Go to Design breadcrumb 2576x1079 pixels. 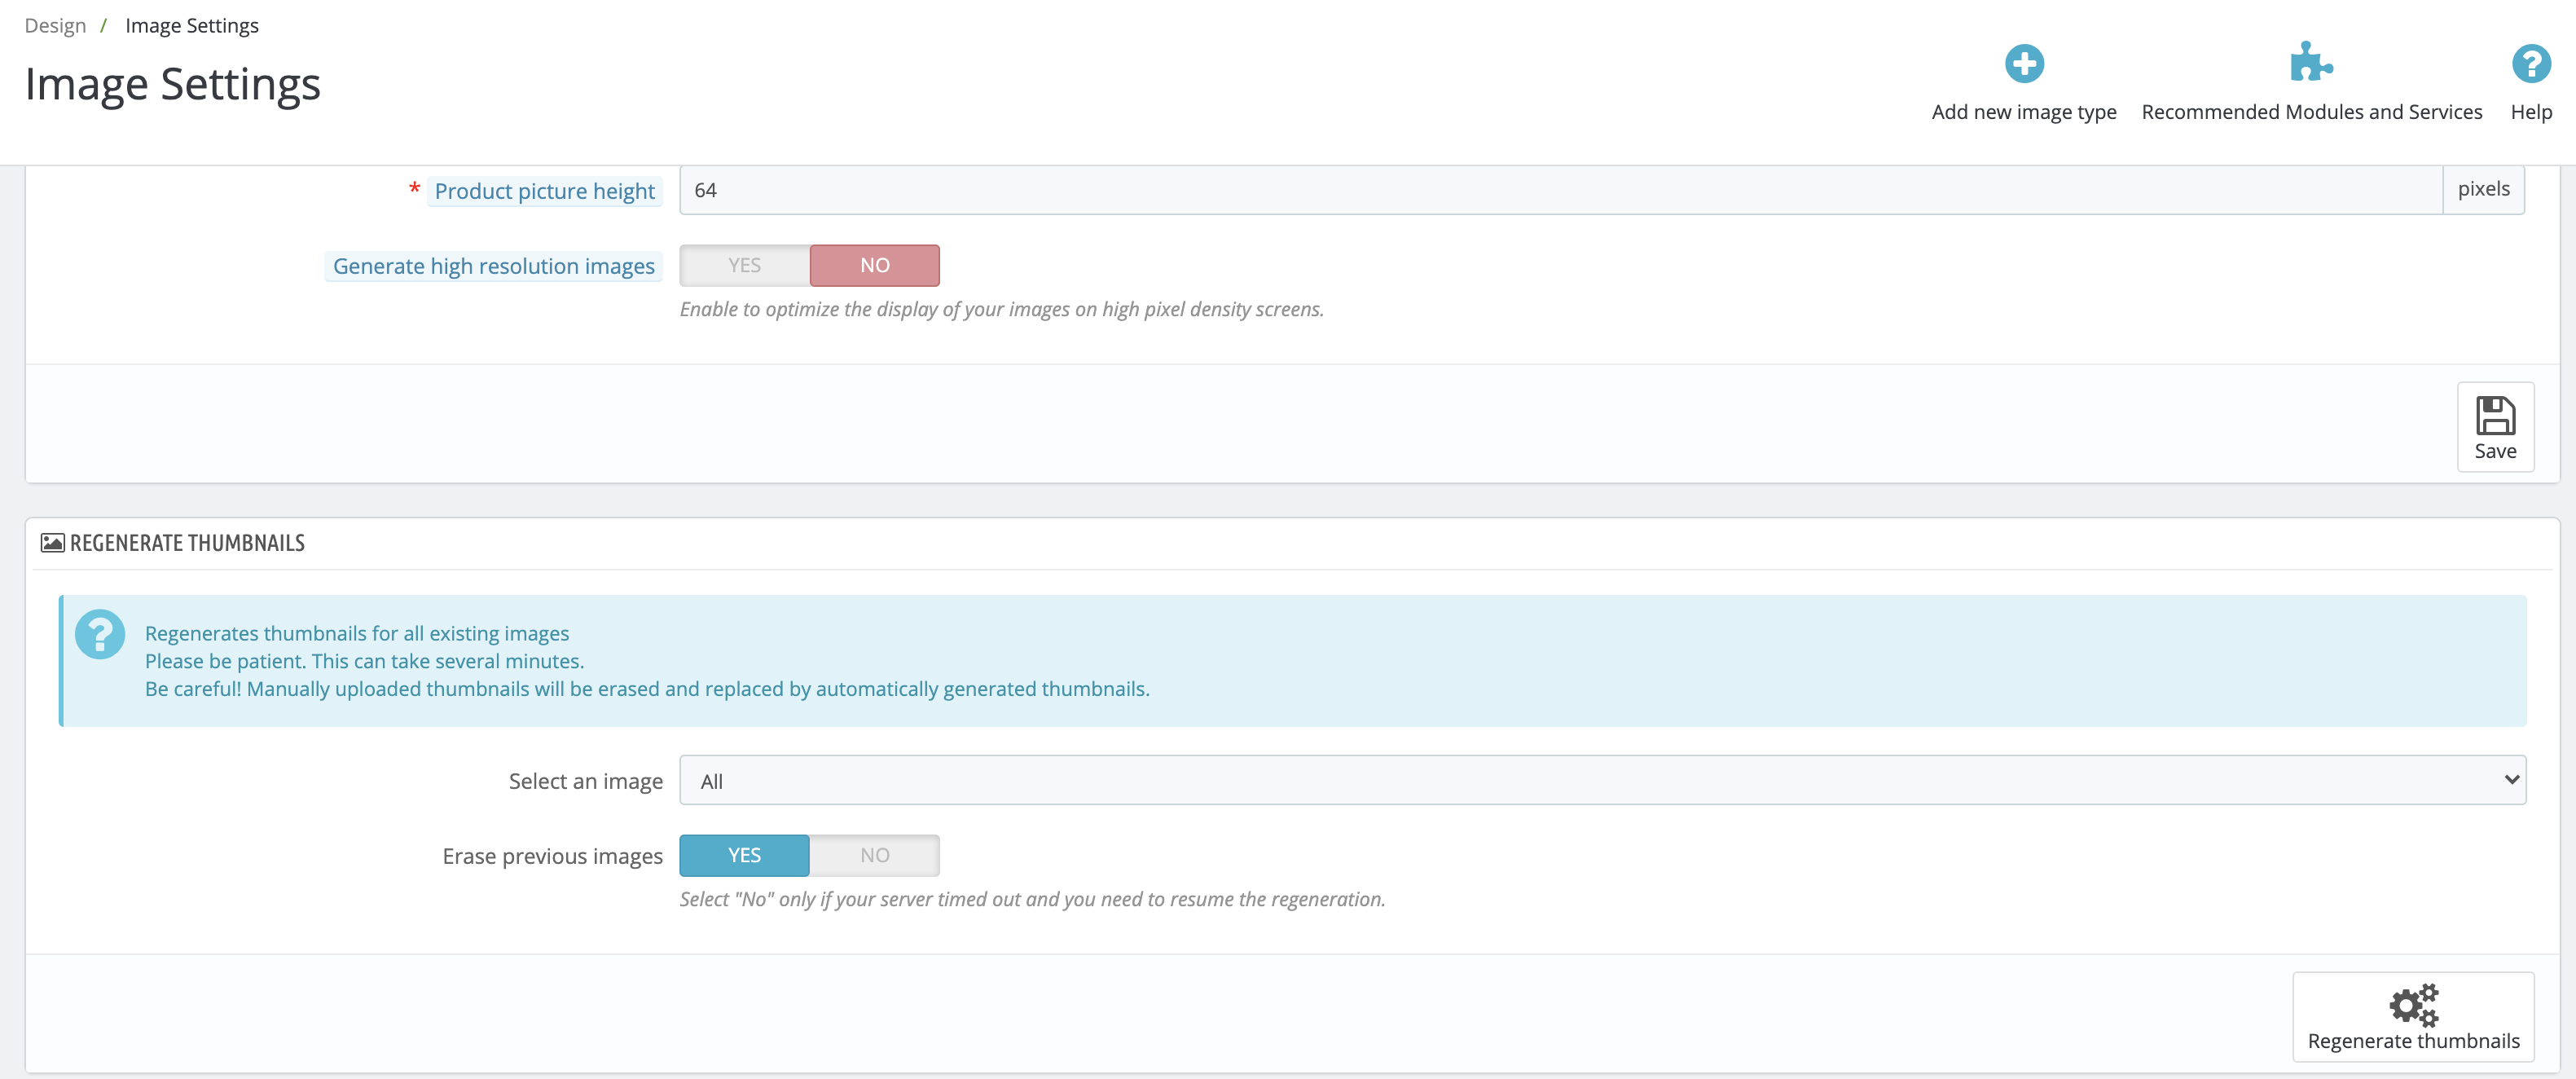tap(55, 26)
